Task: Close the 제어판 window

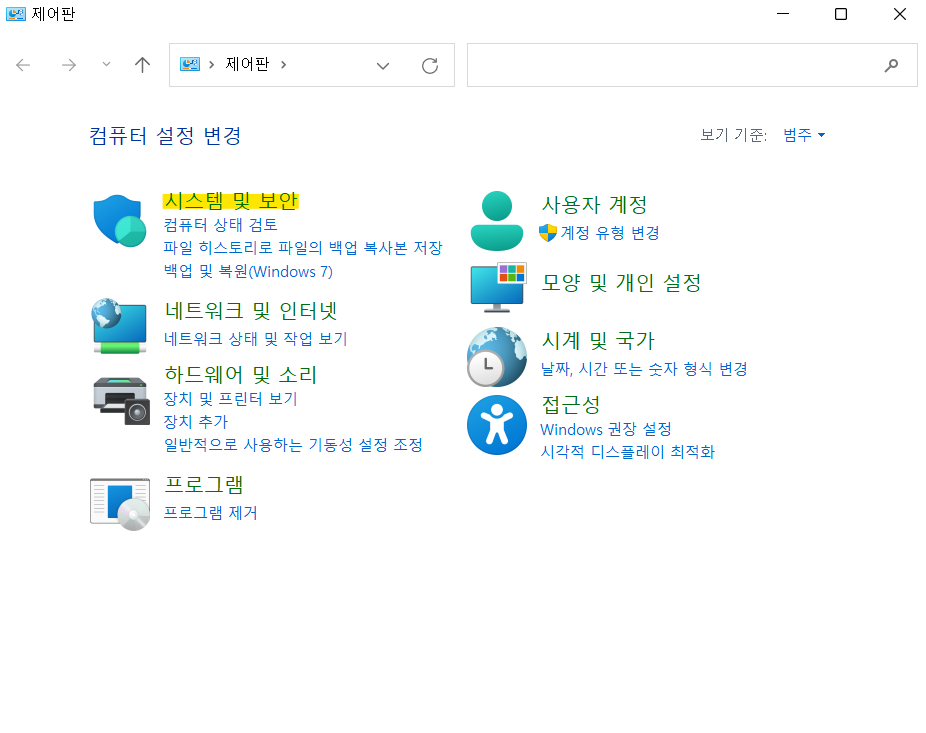Action: tap(899, 14)
